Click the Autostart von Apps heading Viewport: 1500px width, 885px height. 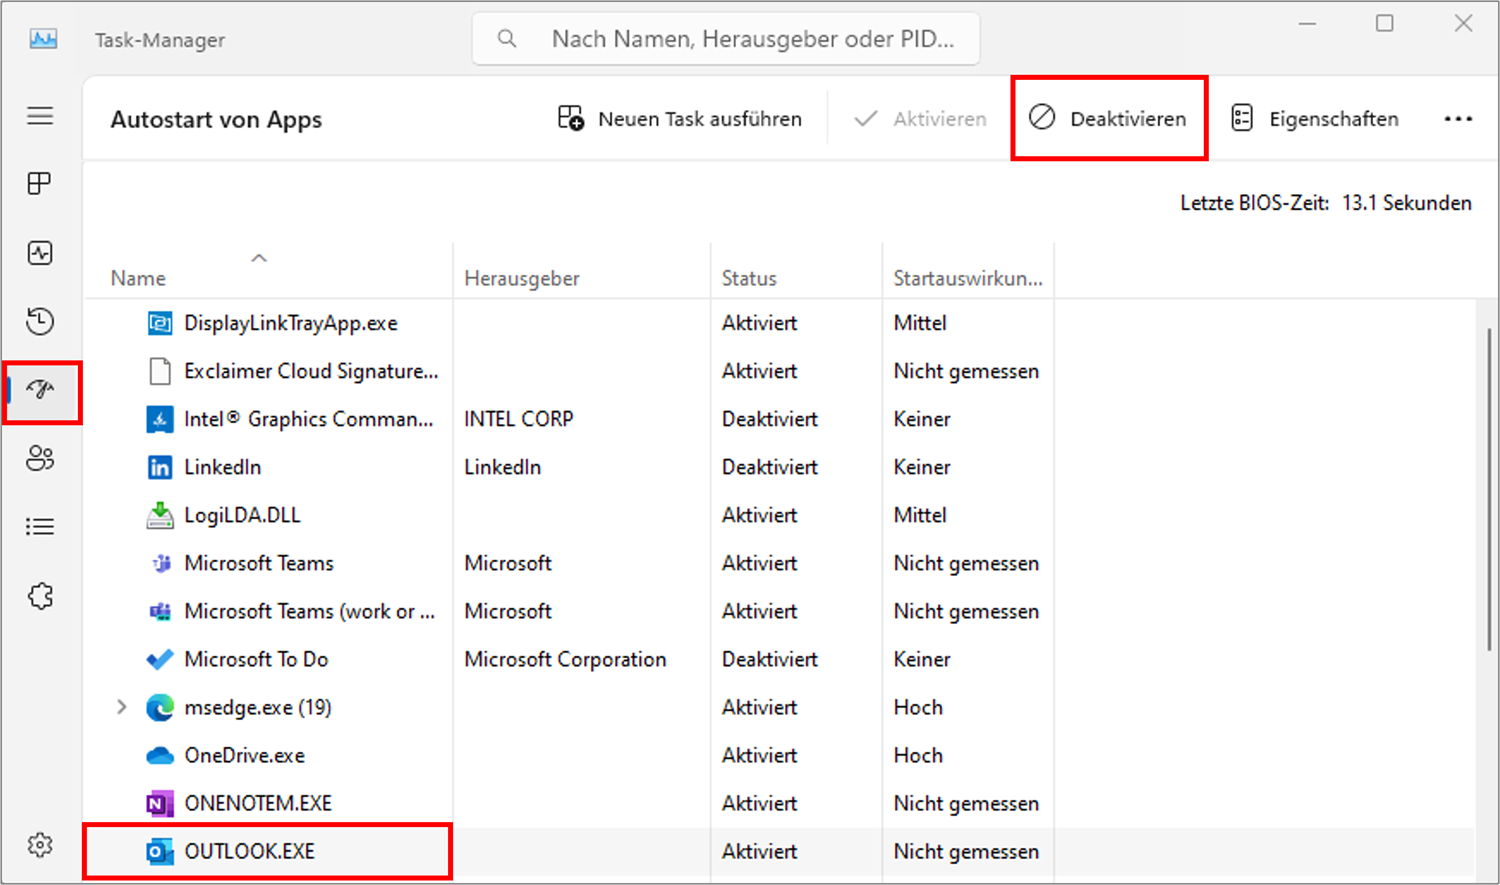click(216, 119)
